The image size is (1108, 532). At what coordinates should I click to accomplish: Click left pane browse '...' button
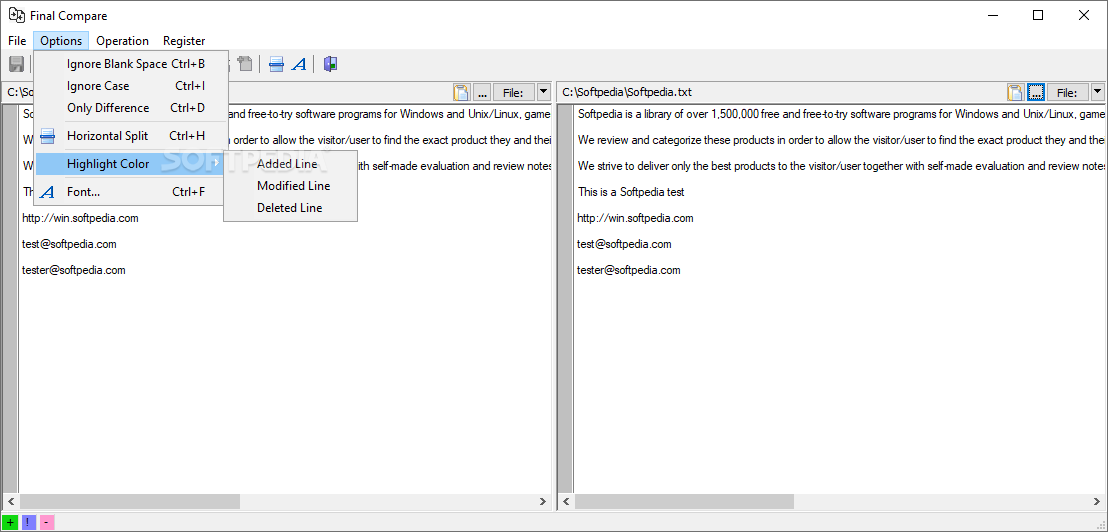pos(482,92)
